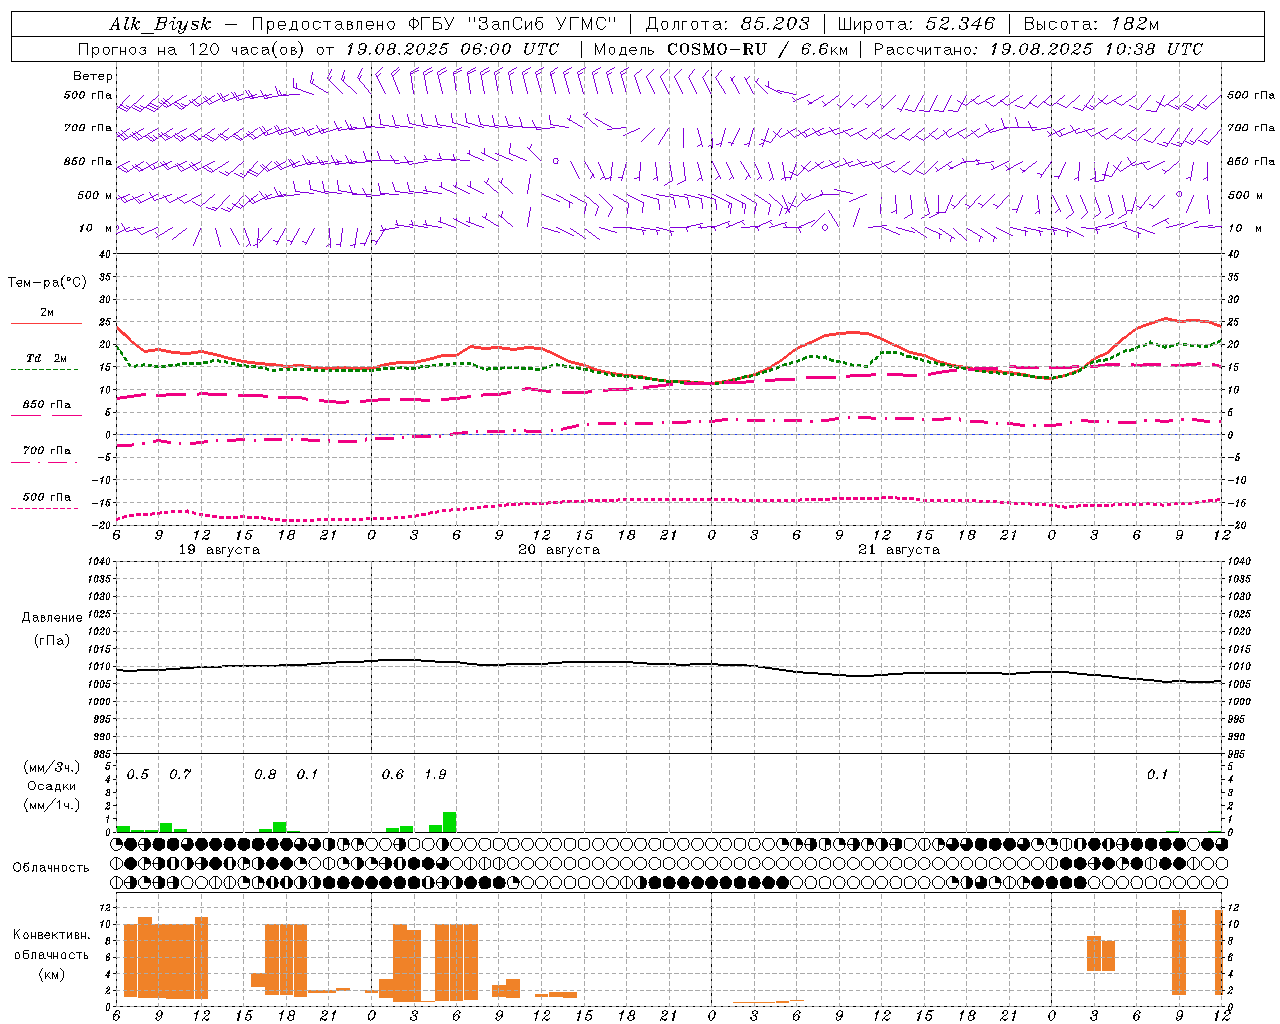Click the precipitation total value 0.8
1280x1024 pixels.
click(265, 775)
